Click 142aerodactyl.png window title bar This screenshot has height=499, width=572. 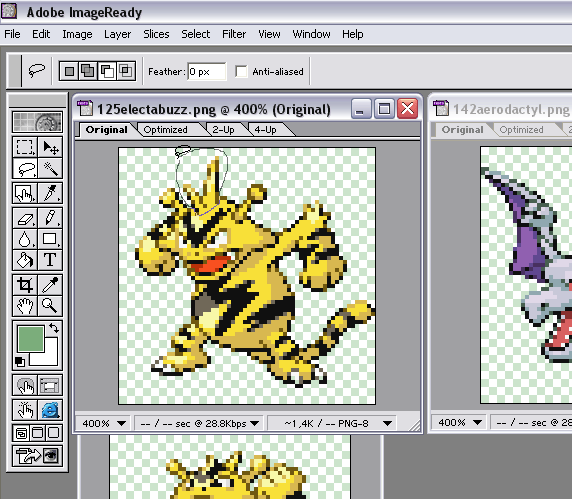point(500,109)
